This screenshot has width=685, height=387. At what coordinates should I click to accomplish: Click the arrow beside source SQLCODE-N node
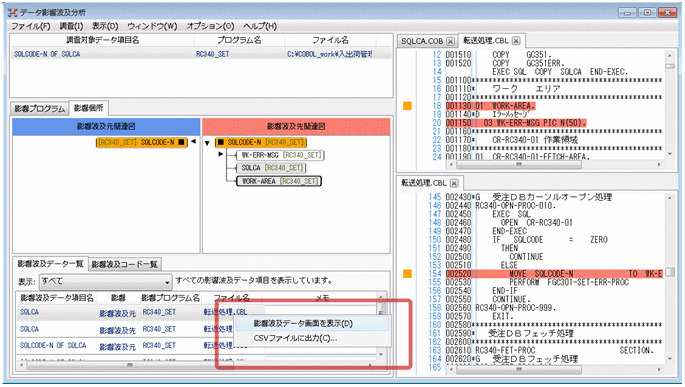193,142
